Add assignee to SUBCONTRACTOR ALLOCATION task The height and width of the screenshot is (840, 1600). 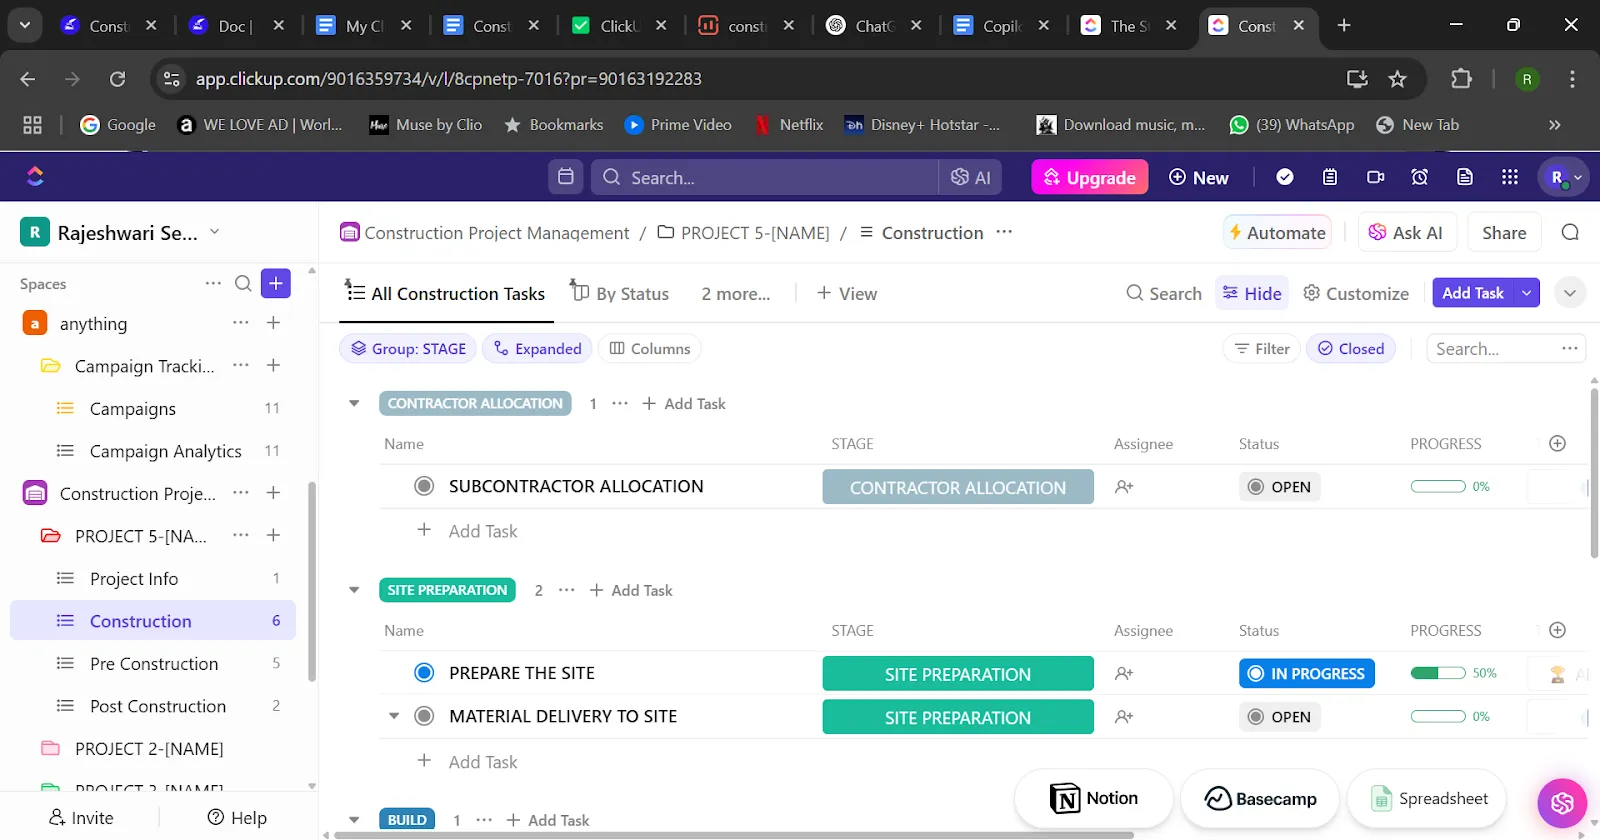[1124, 487]
